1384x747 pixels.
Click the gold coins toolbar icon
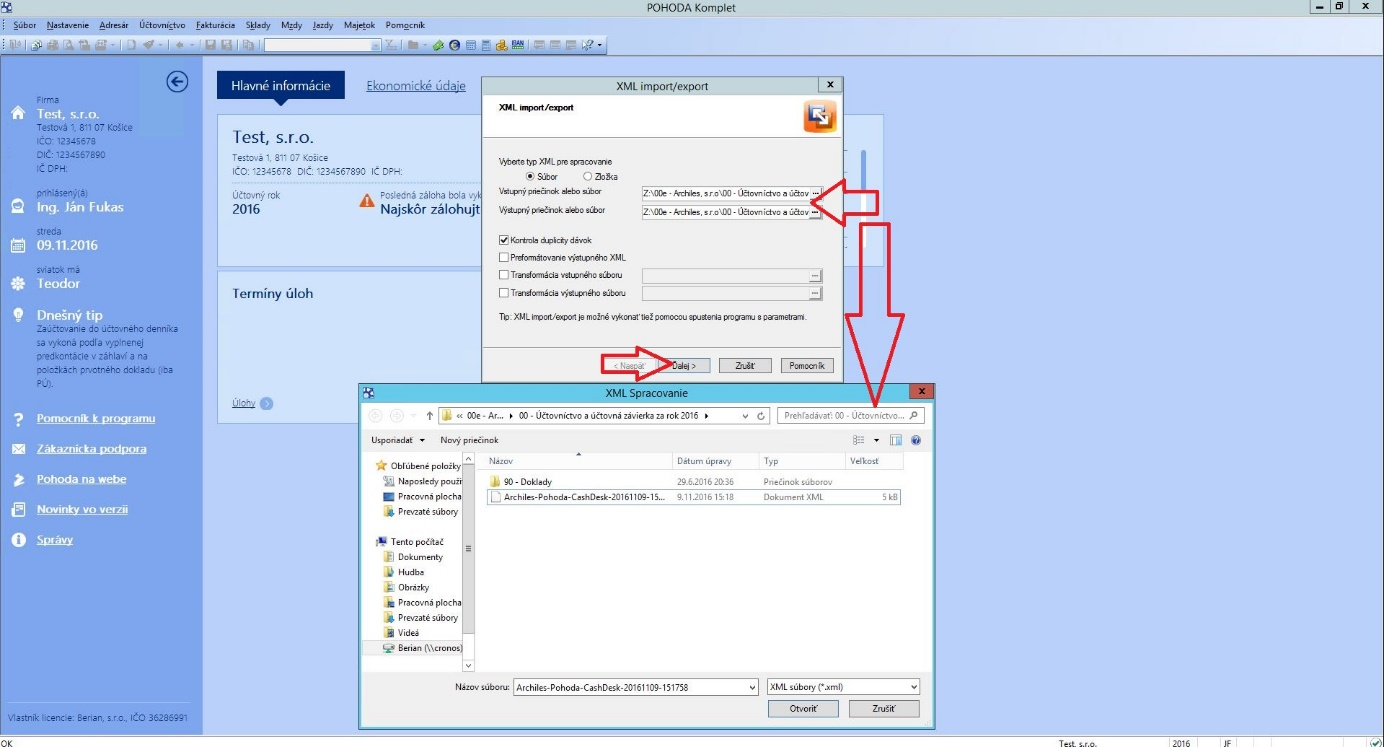coord(502,45)
